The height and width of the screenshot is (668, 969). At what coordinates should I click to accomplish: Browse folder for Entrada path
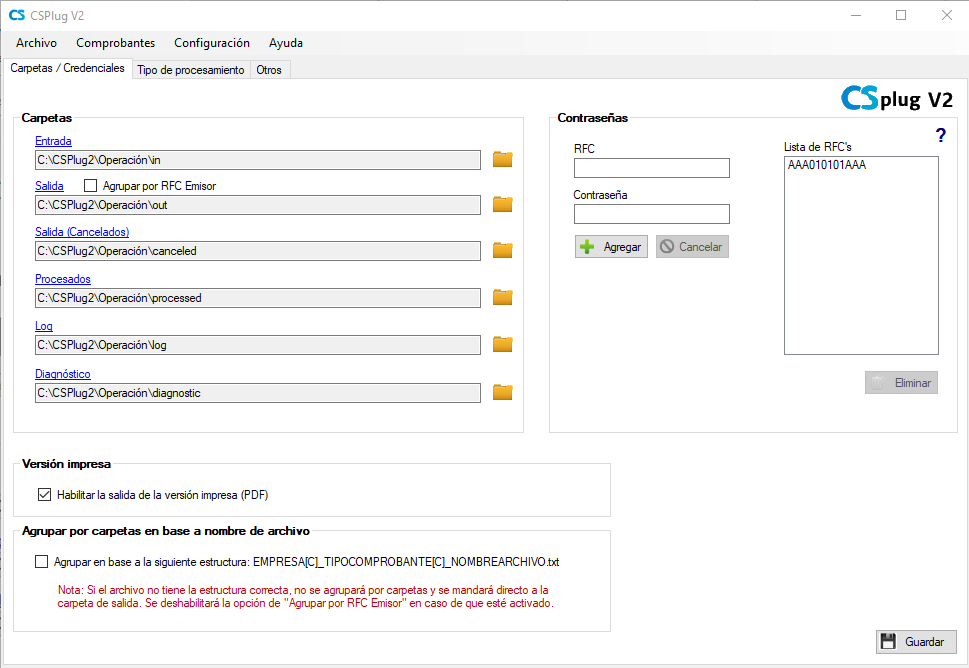[x=502, y=159]
